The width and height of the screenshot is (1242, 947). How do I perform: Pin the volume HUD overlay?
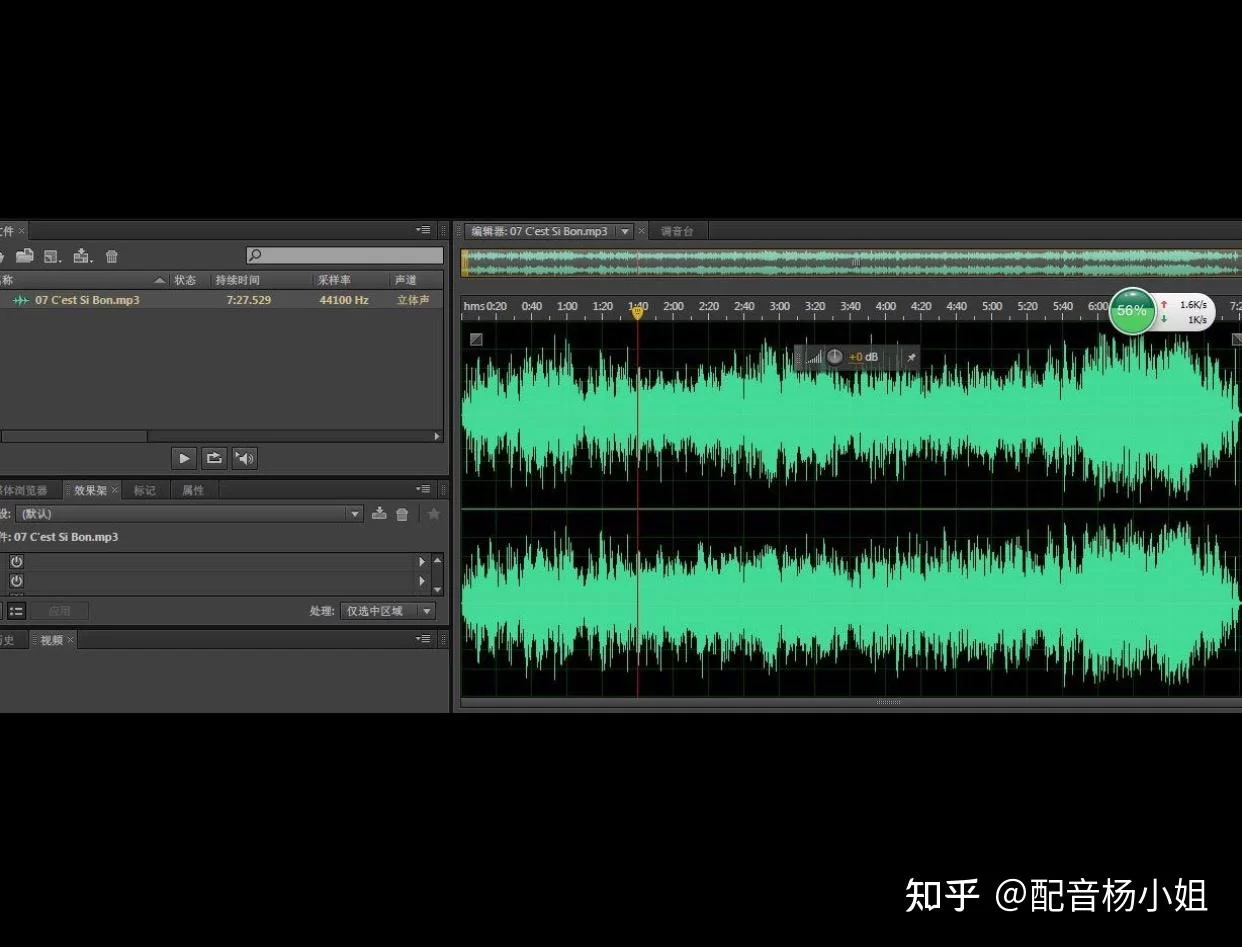[x=910, y=357]
